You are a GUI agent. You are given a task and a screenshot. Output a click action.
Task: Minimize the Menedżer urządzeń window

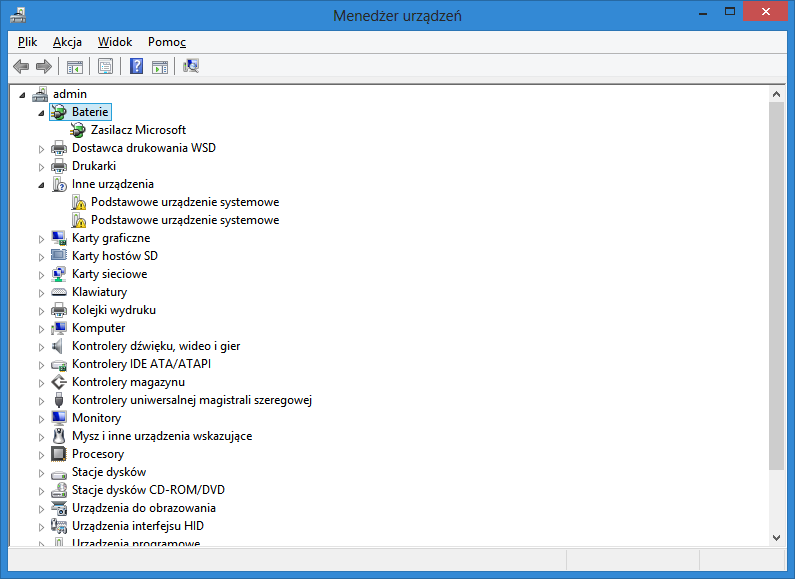pyautogui.click(x=703, y=12)
